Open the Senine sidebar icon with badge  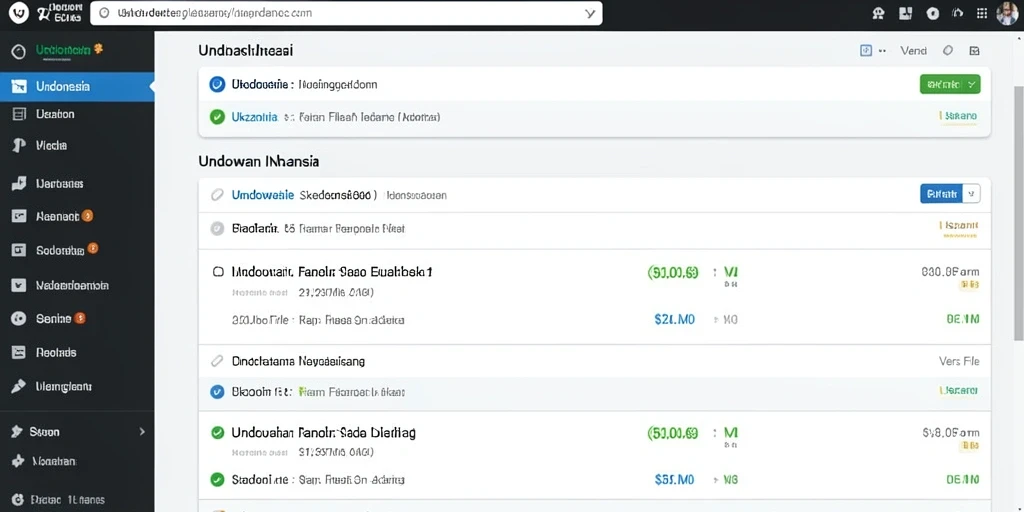[x=19, y=319]
